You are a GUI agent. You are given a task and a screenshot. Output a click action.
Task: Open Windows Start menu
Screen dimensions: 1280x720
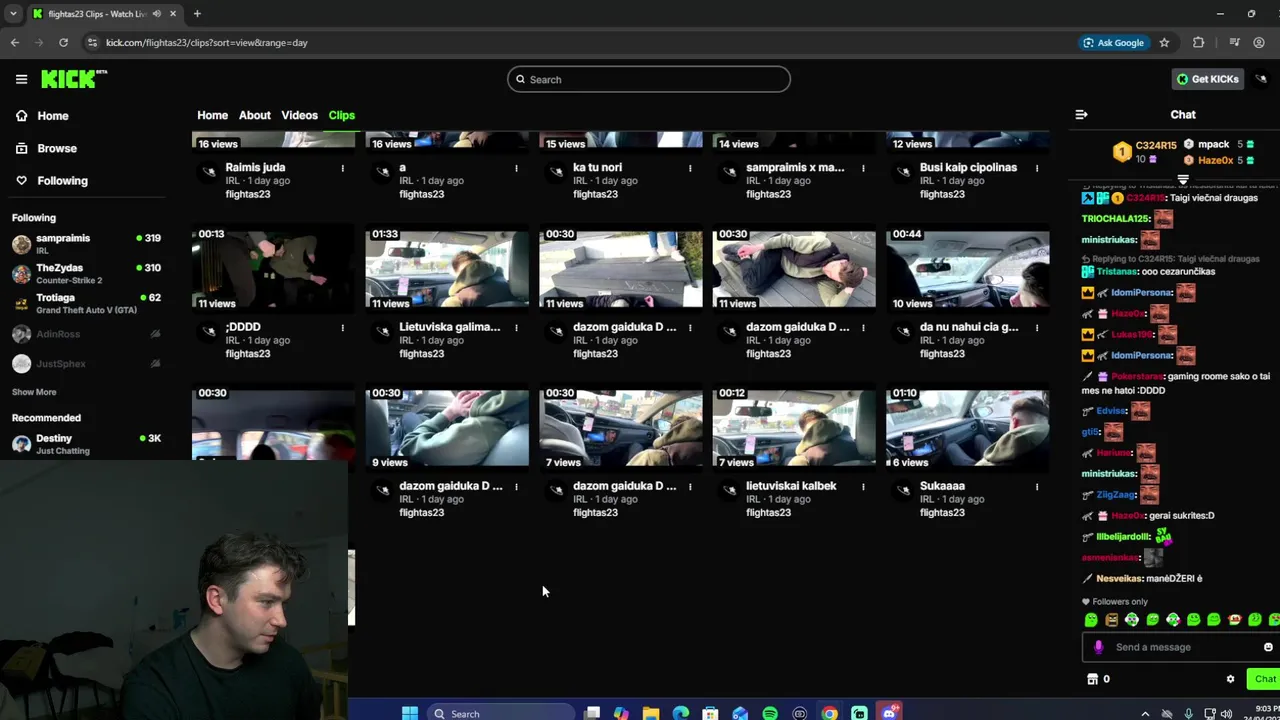click(409, 713)
